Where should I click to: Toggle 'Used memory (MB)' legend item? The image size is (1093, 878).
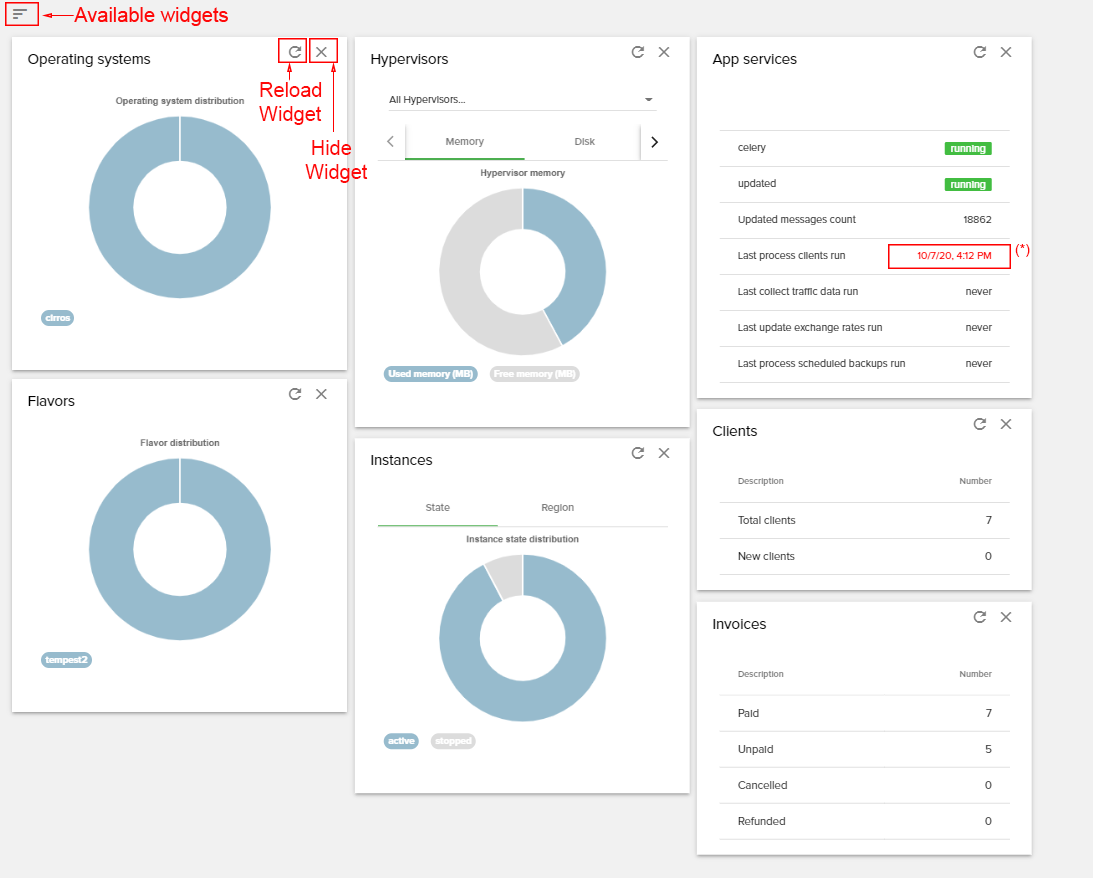[431, 374]
